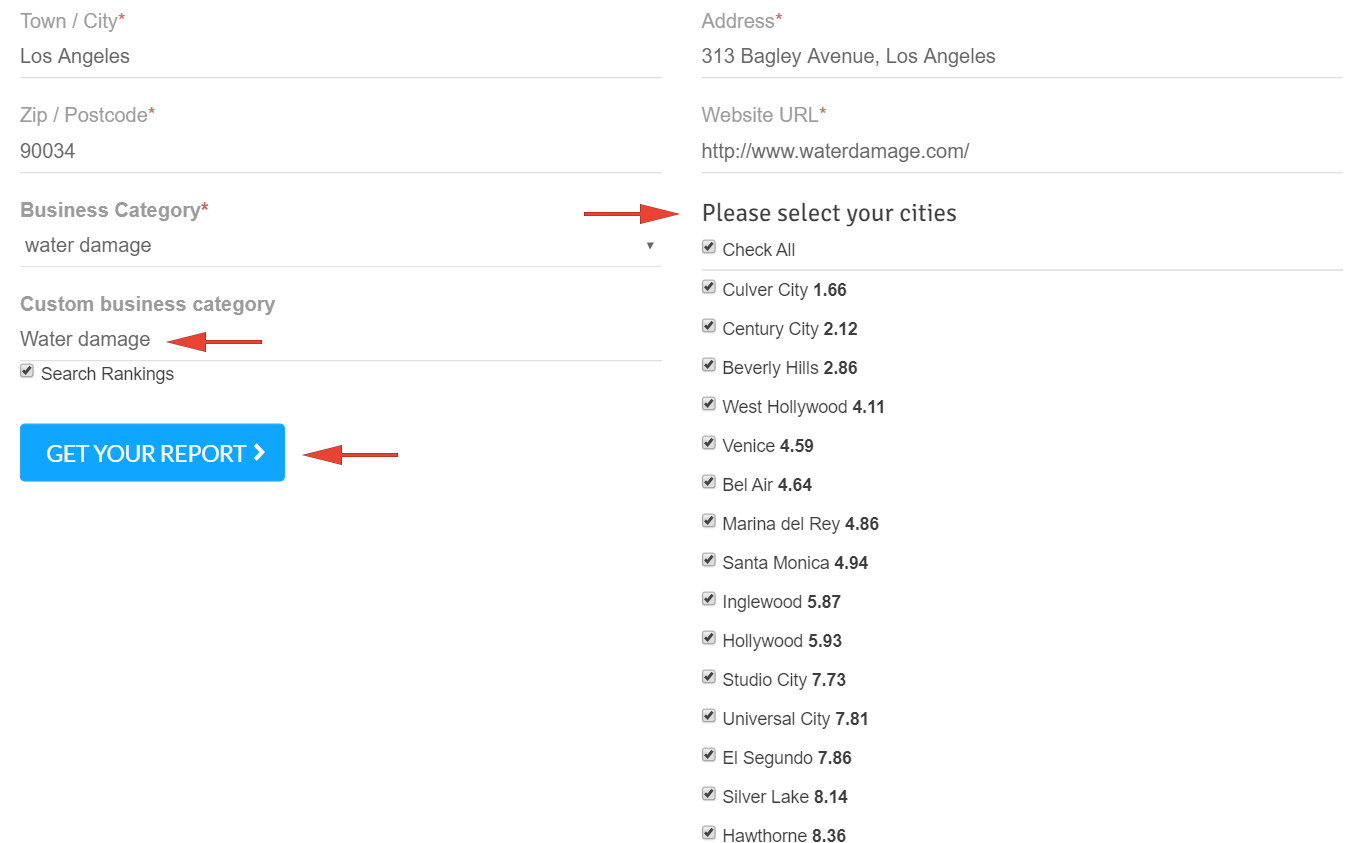The height and width of the screenshot is (843, 1356).
Task: Focus the Zip / Postcode field
Action: 340,152
